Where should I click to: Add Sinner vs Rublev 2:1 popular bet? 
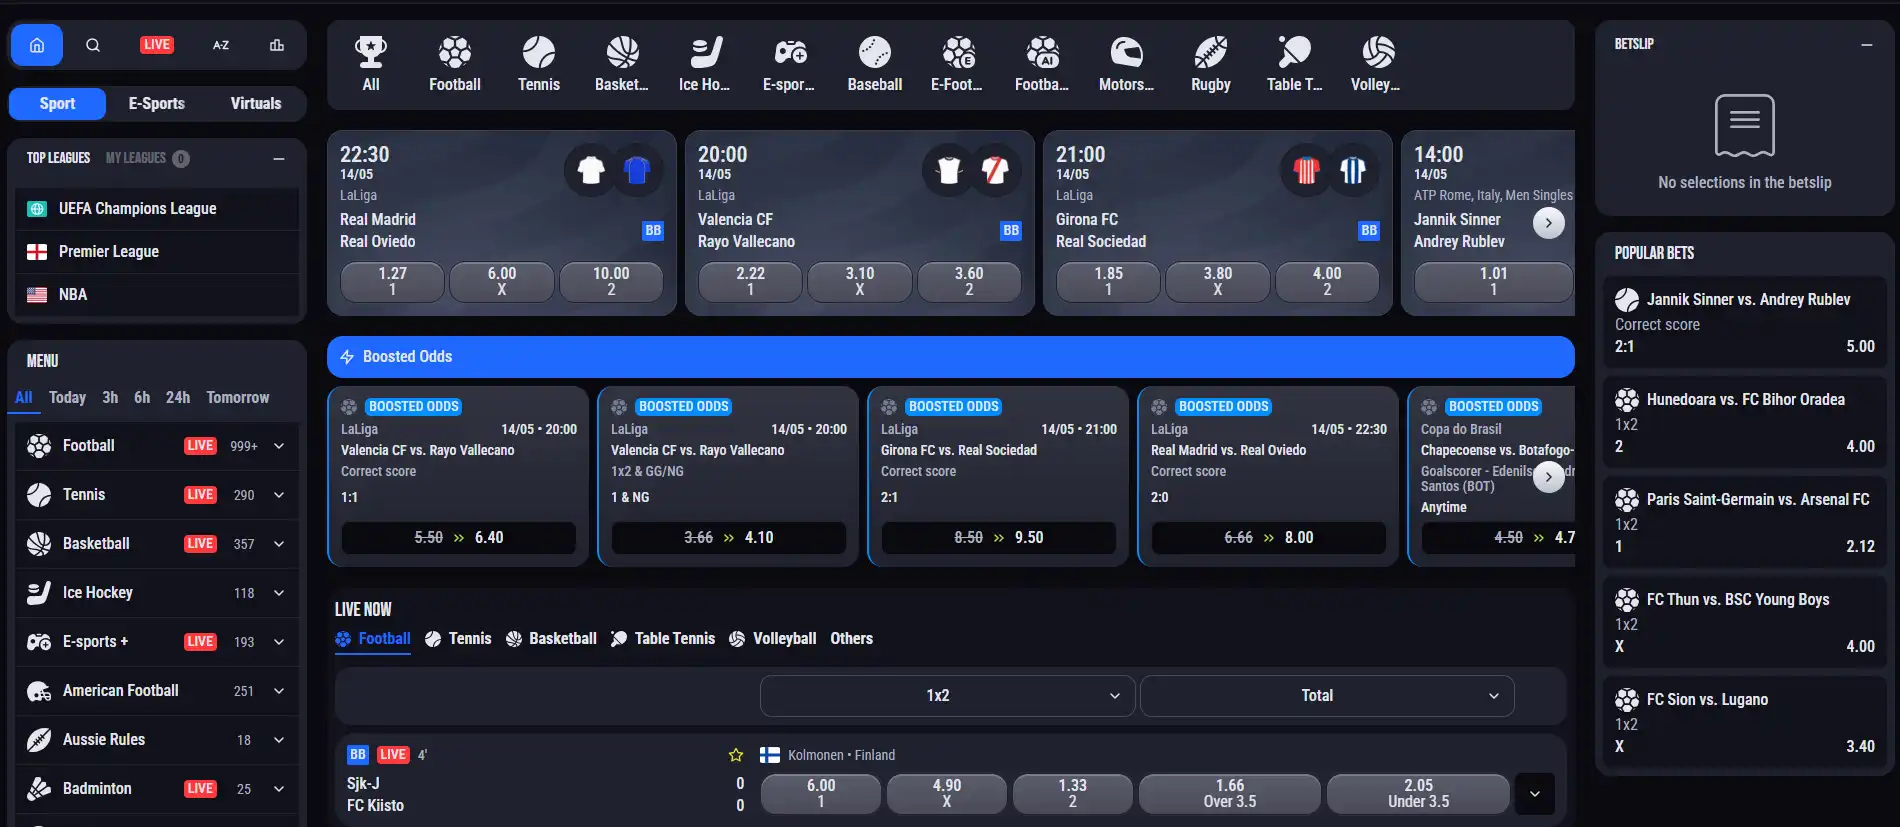pos(1745,323)
